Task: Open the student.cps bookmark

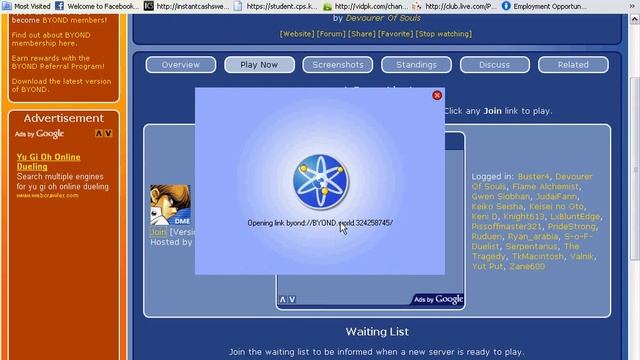Action: pos(276,6)
